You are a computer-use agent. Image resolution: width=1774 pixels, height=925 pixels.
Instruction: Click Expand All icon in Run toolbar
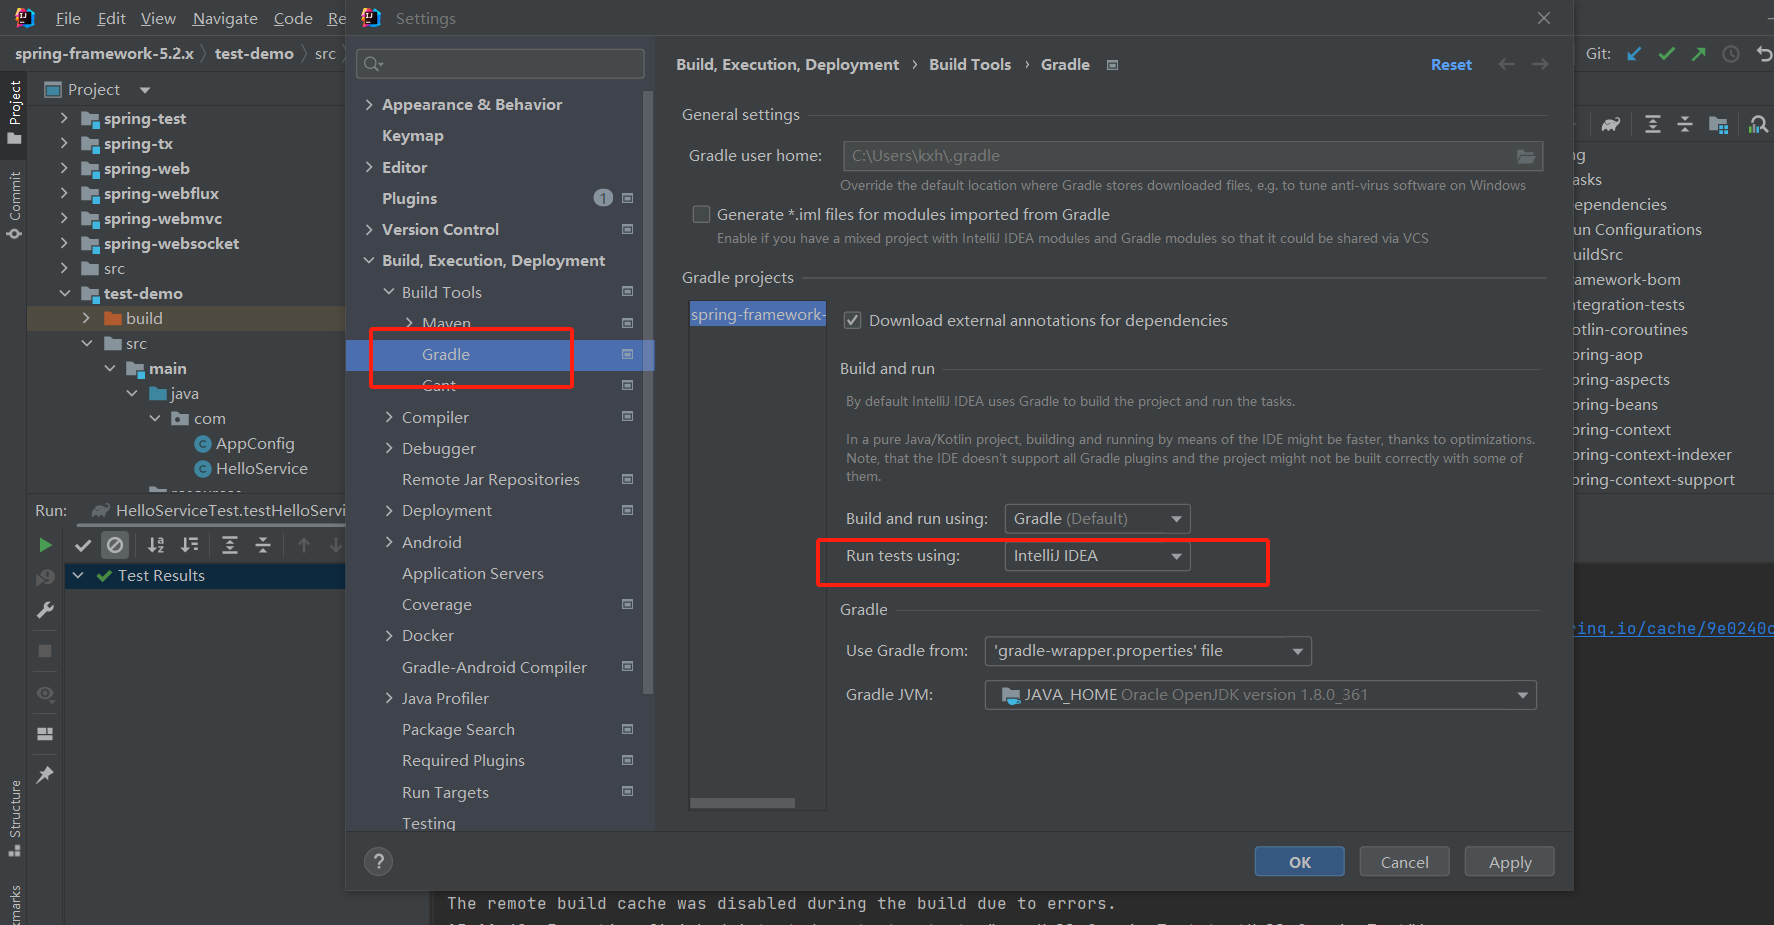230,545
